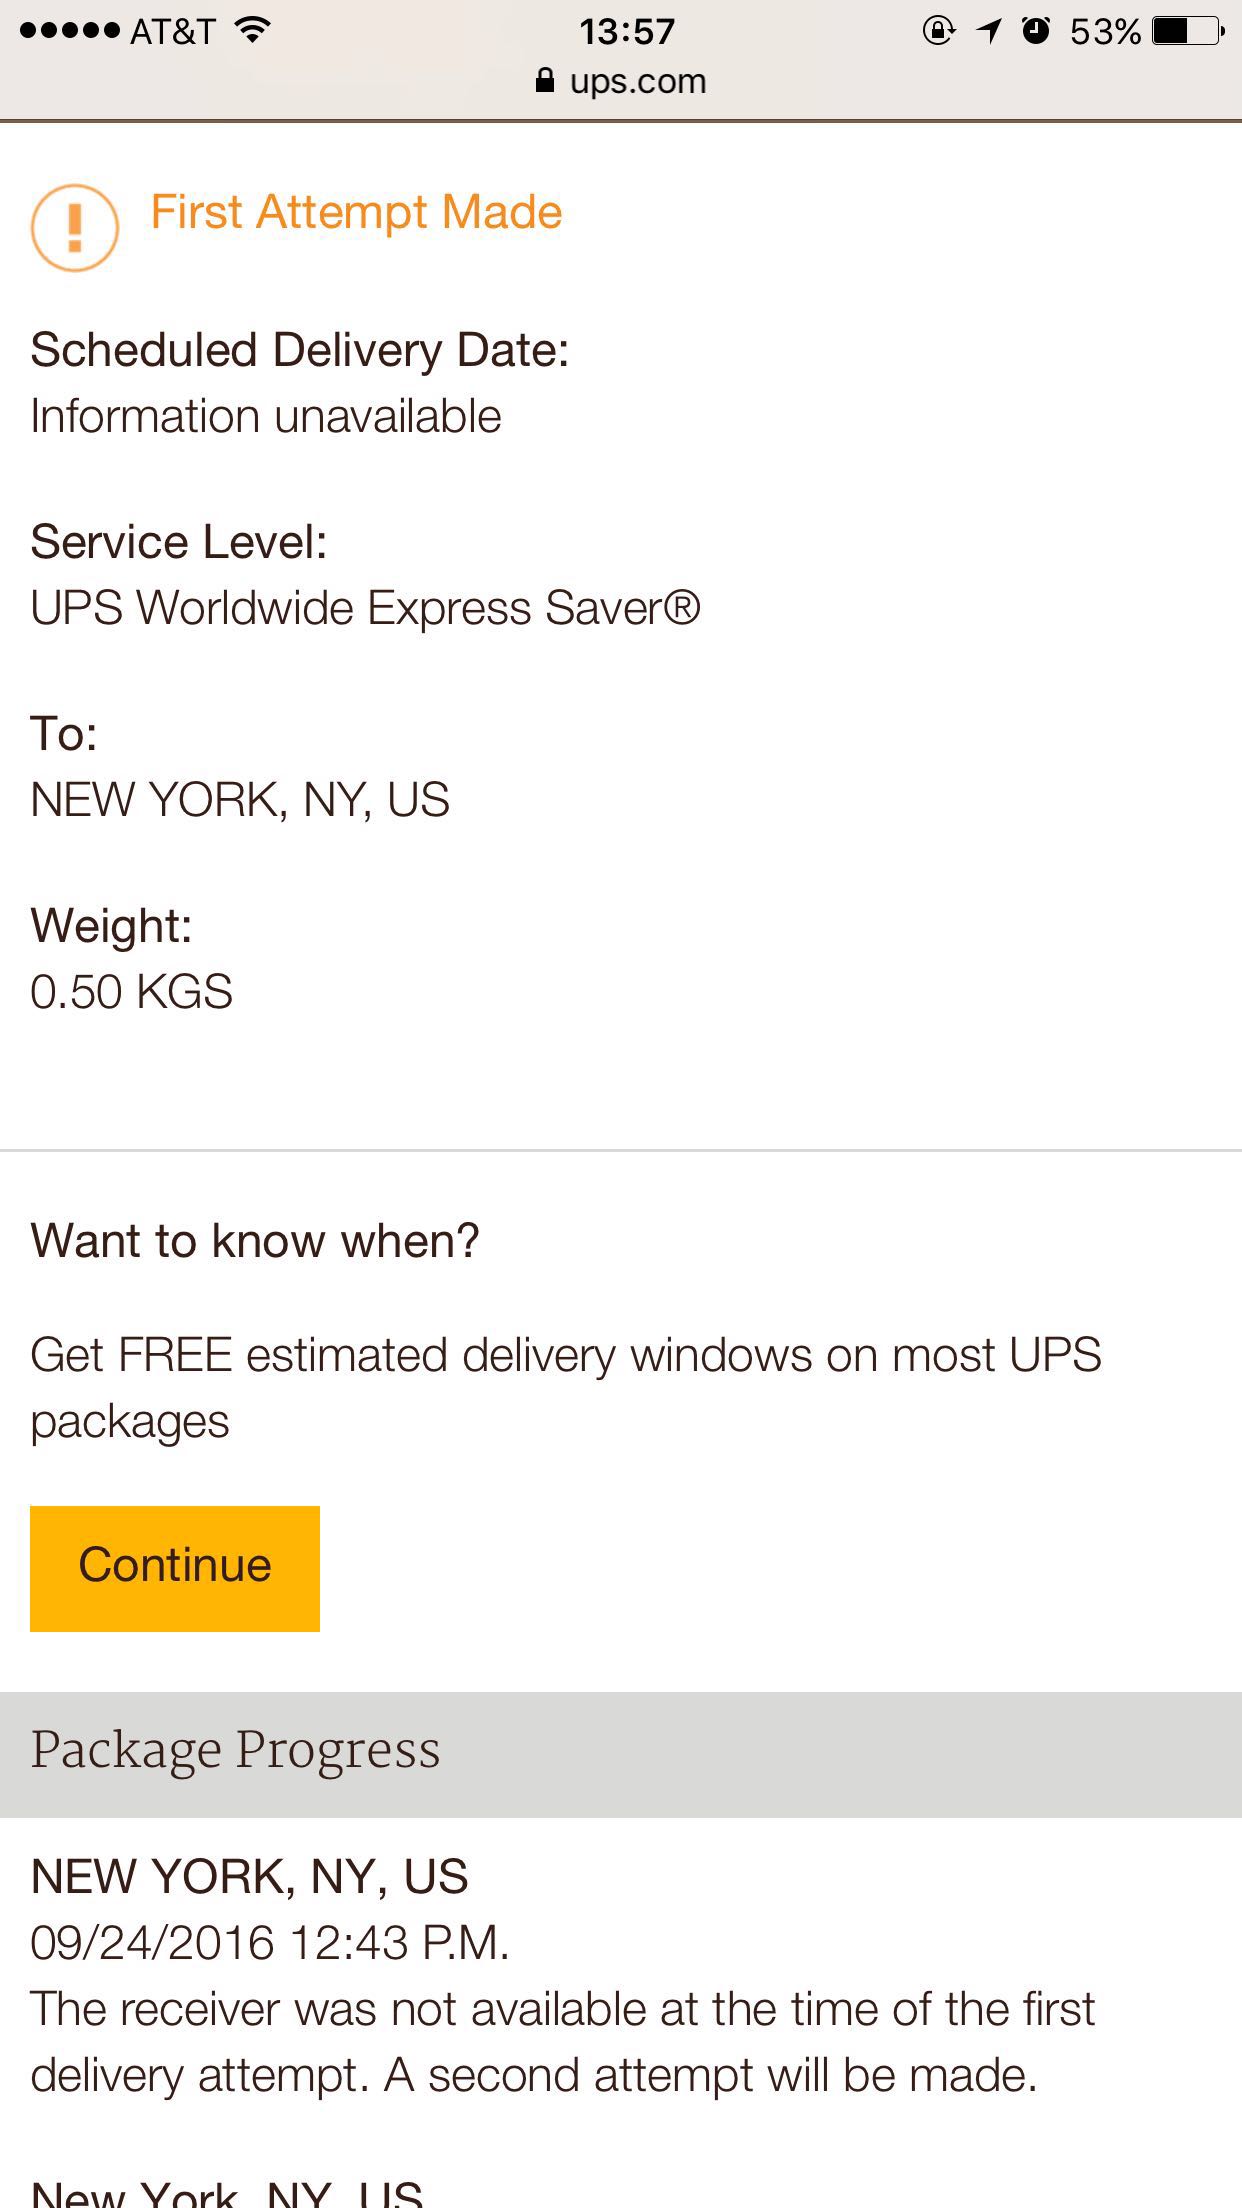Viewport: 1242px width, 2208px height.
Task: Select the First Attempt Made status text
Action: [x=356, y=212]
